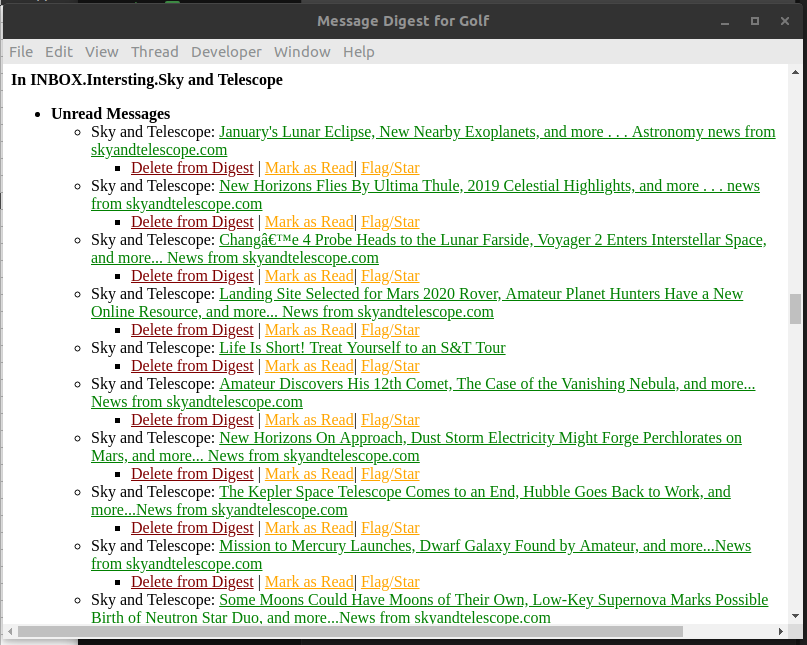
Task: Mark Ultima Thule message as read
Action: click(309, 222)
